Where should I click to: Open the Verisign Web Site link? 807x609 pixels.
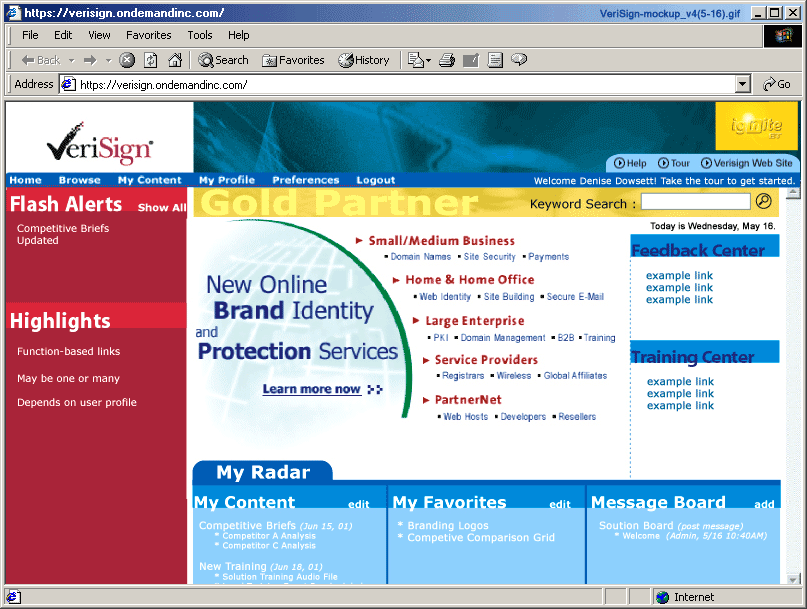coord(747,163)
